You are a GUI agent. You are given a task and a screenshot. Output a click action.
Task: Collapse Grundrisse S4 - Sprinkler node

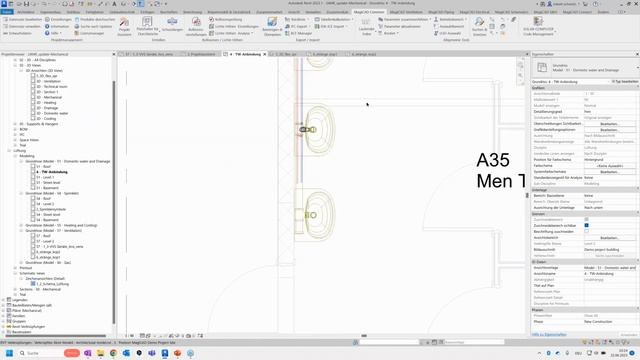pos(21,193)
